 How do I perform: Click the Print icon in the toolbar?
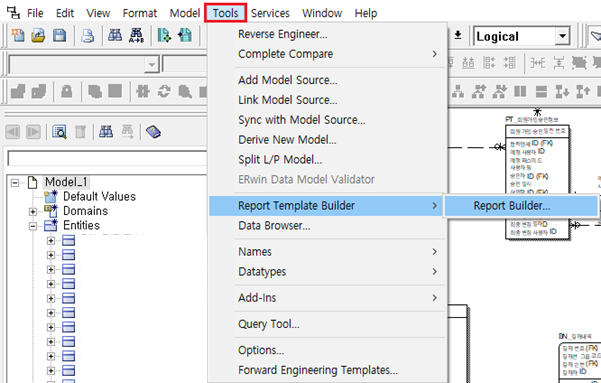click(x=88, y=36)
